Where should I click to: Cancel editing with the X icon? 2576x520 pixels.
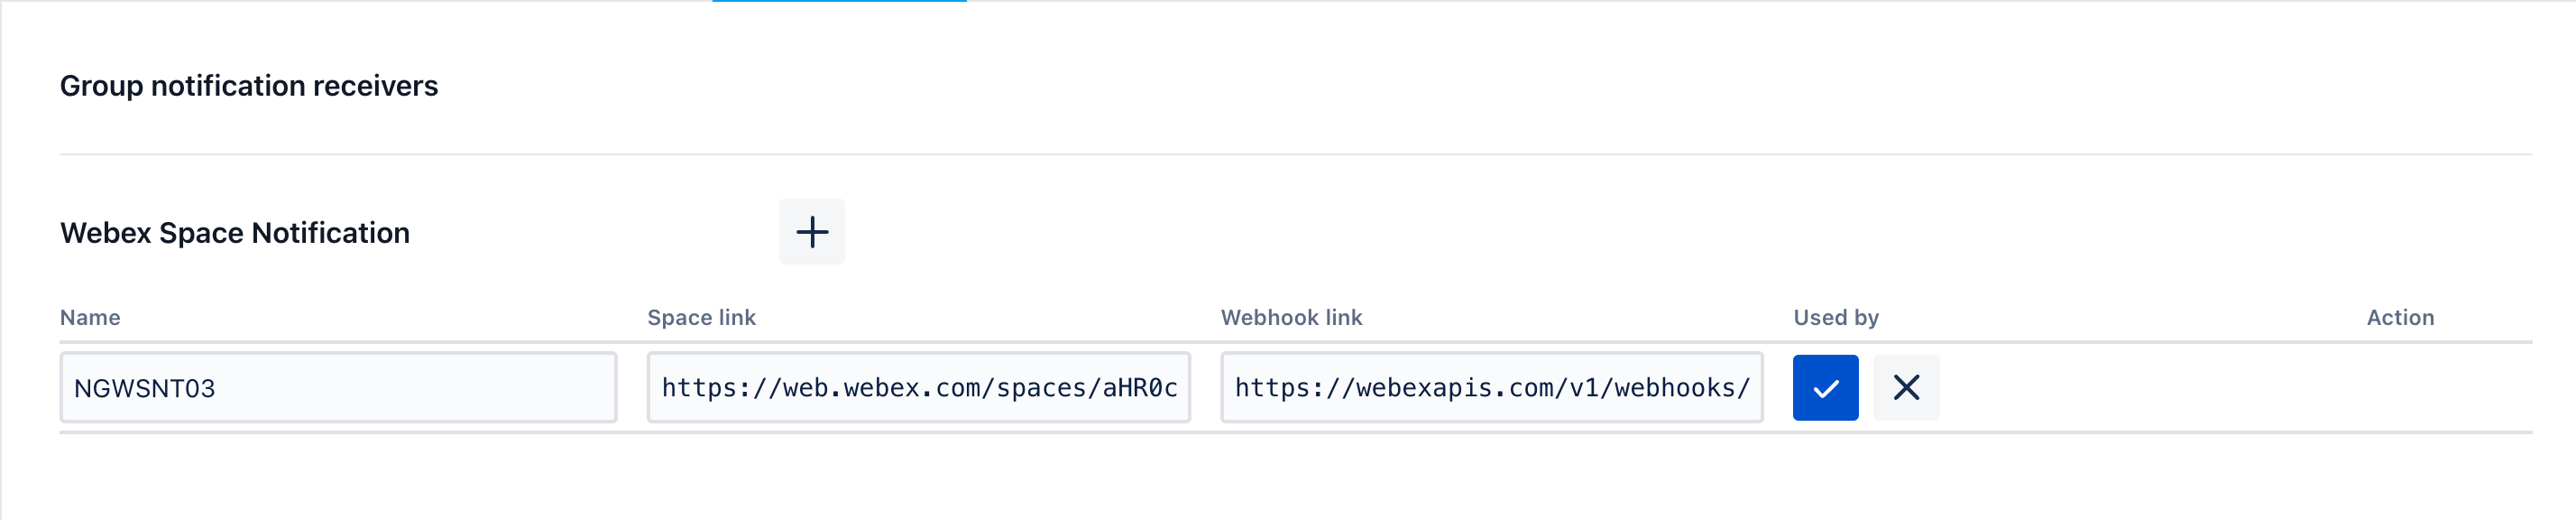point(1905,388)
